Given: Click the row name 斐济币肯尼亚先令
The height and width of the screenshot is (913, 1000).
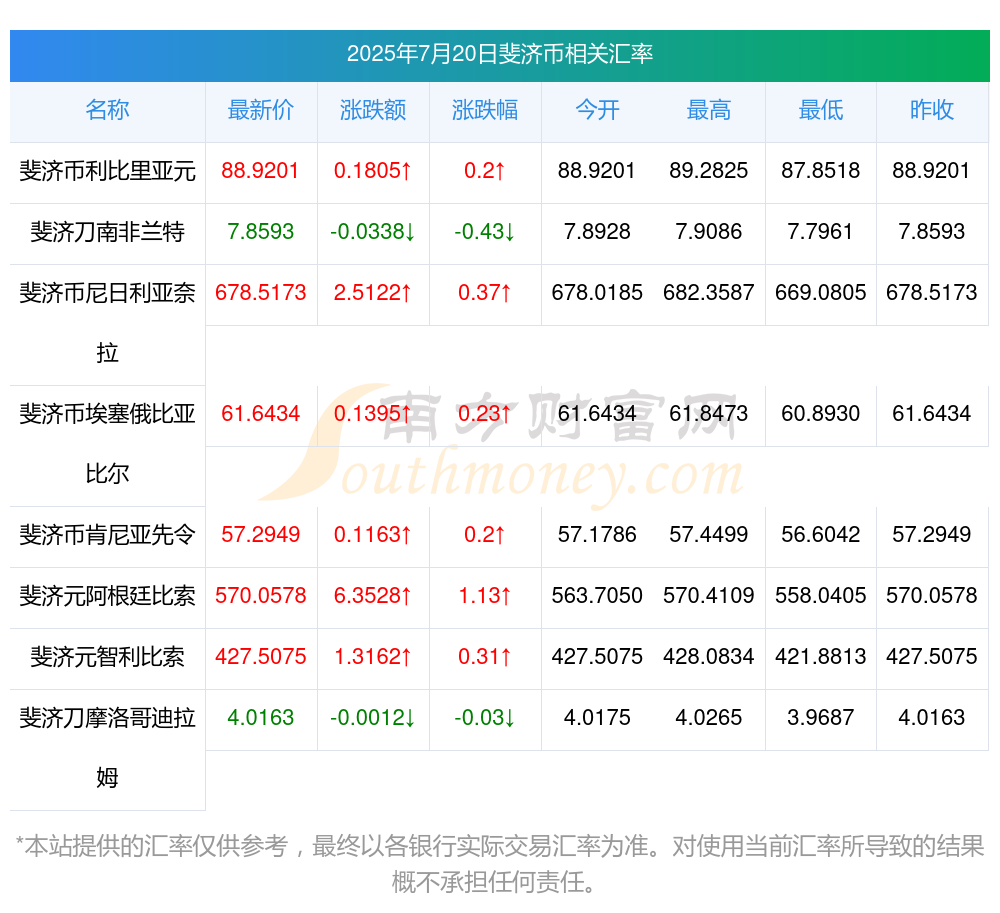Looking at the screenshot, I should coord(107,535).
